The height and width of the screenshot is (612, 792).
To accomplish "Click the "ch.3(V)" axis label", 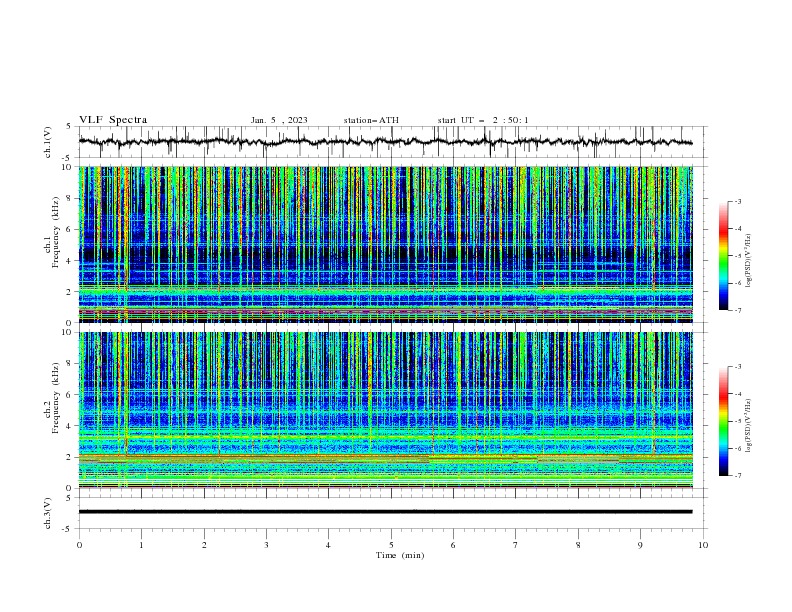I will [47, 513].
